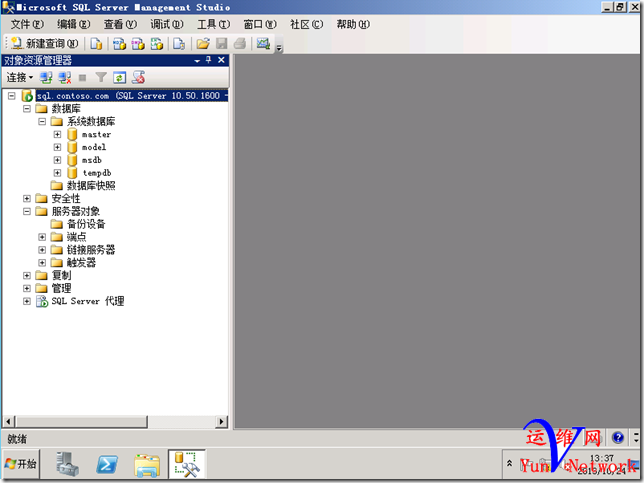
Task: Select the master database label
Action: [x=97, y=134]
